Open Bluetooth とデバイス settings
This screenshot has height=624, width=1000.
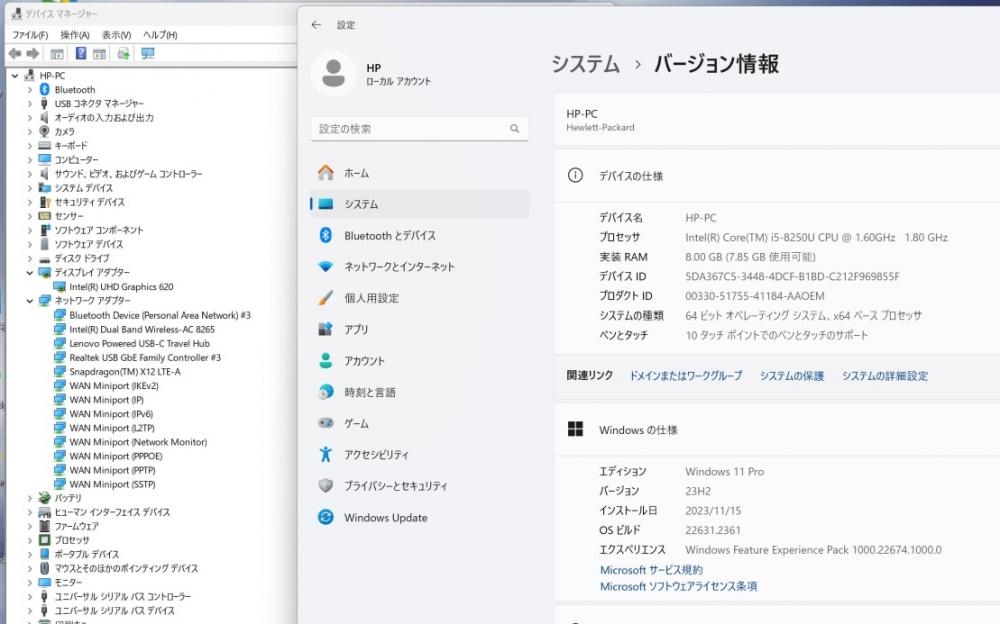point(420,235)
